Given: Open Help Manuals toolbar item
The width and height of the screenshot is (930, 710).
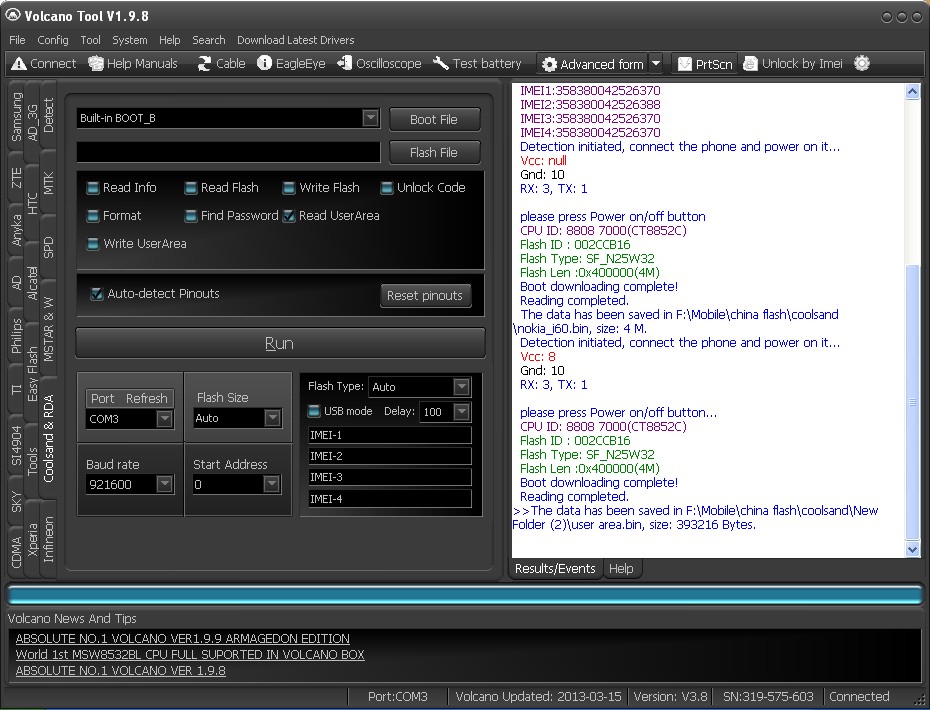Looking at the screenshot, I should [133, 63].
